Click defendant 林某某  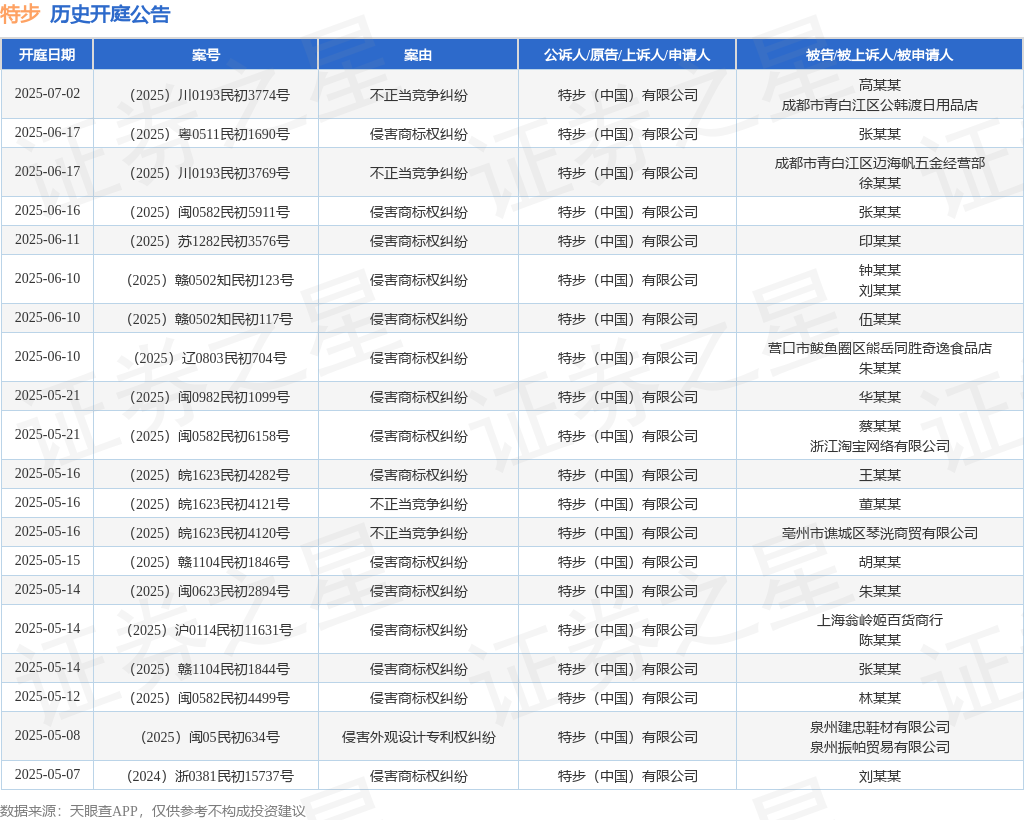click(880, 698)
